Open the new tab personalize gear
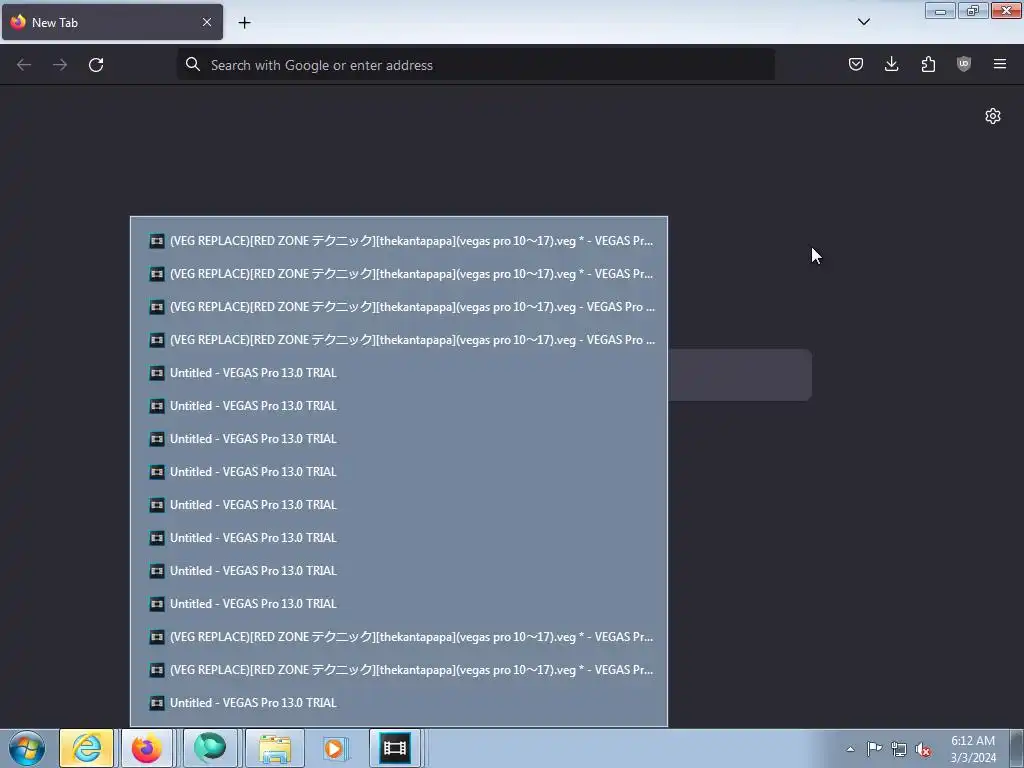 point(993,116)
